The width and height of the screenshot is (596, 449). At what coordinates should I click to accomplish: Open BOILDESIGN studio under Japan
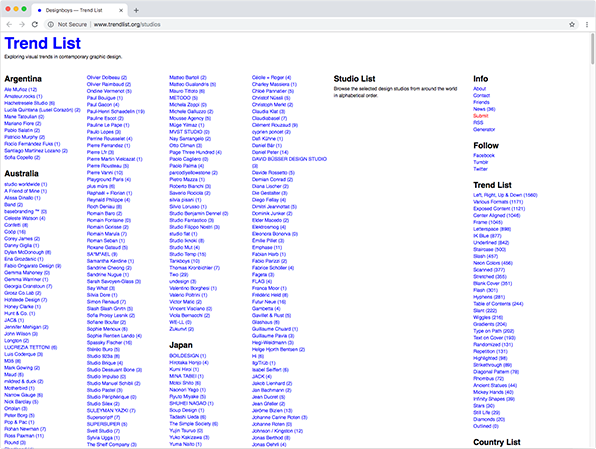pyautogui.click(x=188, y=356)
